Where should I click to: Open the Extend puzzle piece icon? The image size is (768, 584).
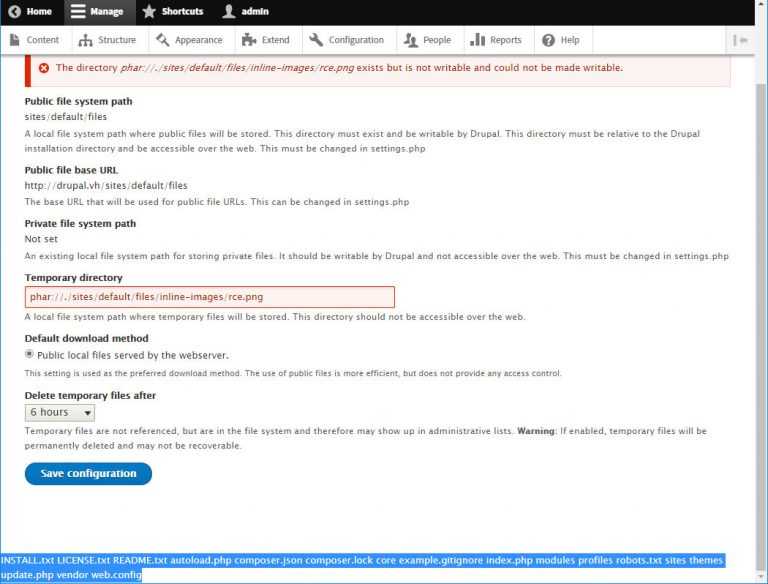249,40
